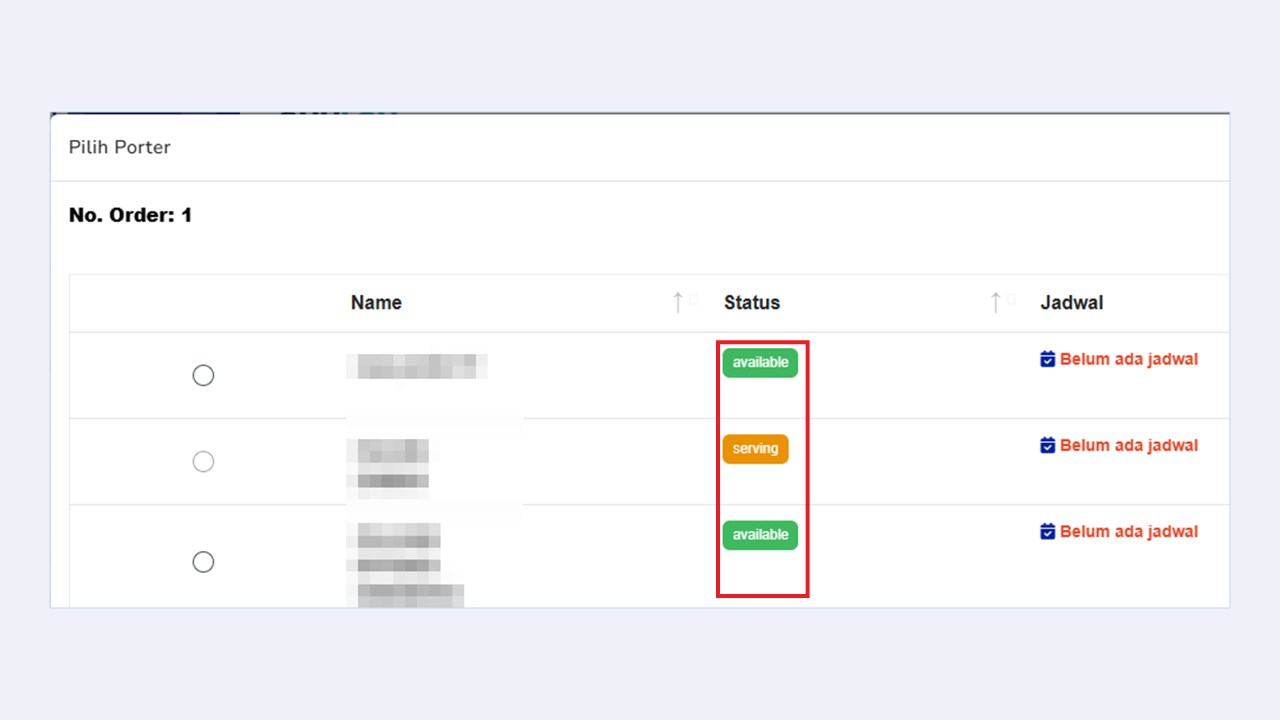Open Belum ada jadwal in last row

point(1129,531)
